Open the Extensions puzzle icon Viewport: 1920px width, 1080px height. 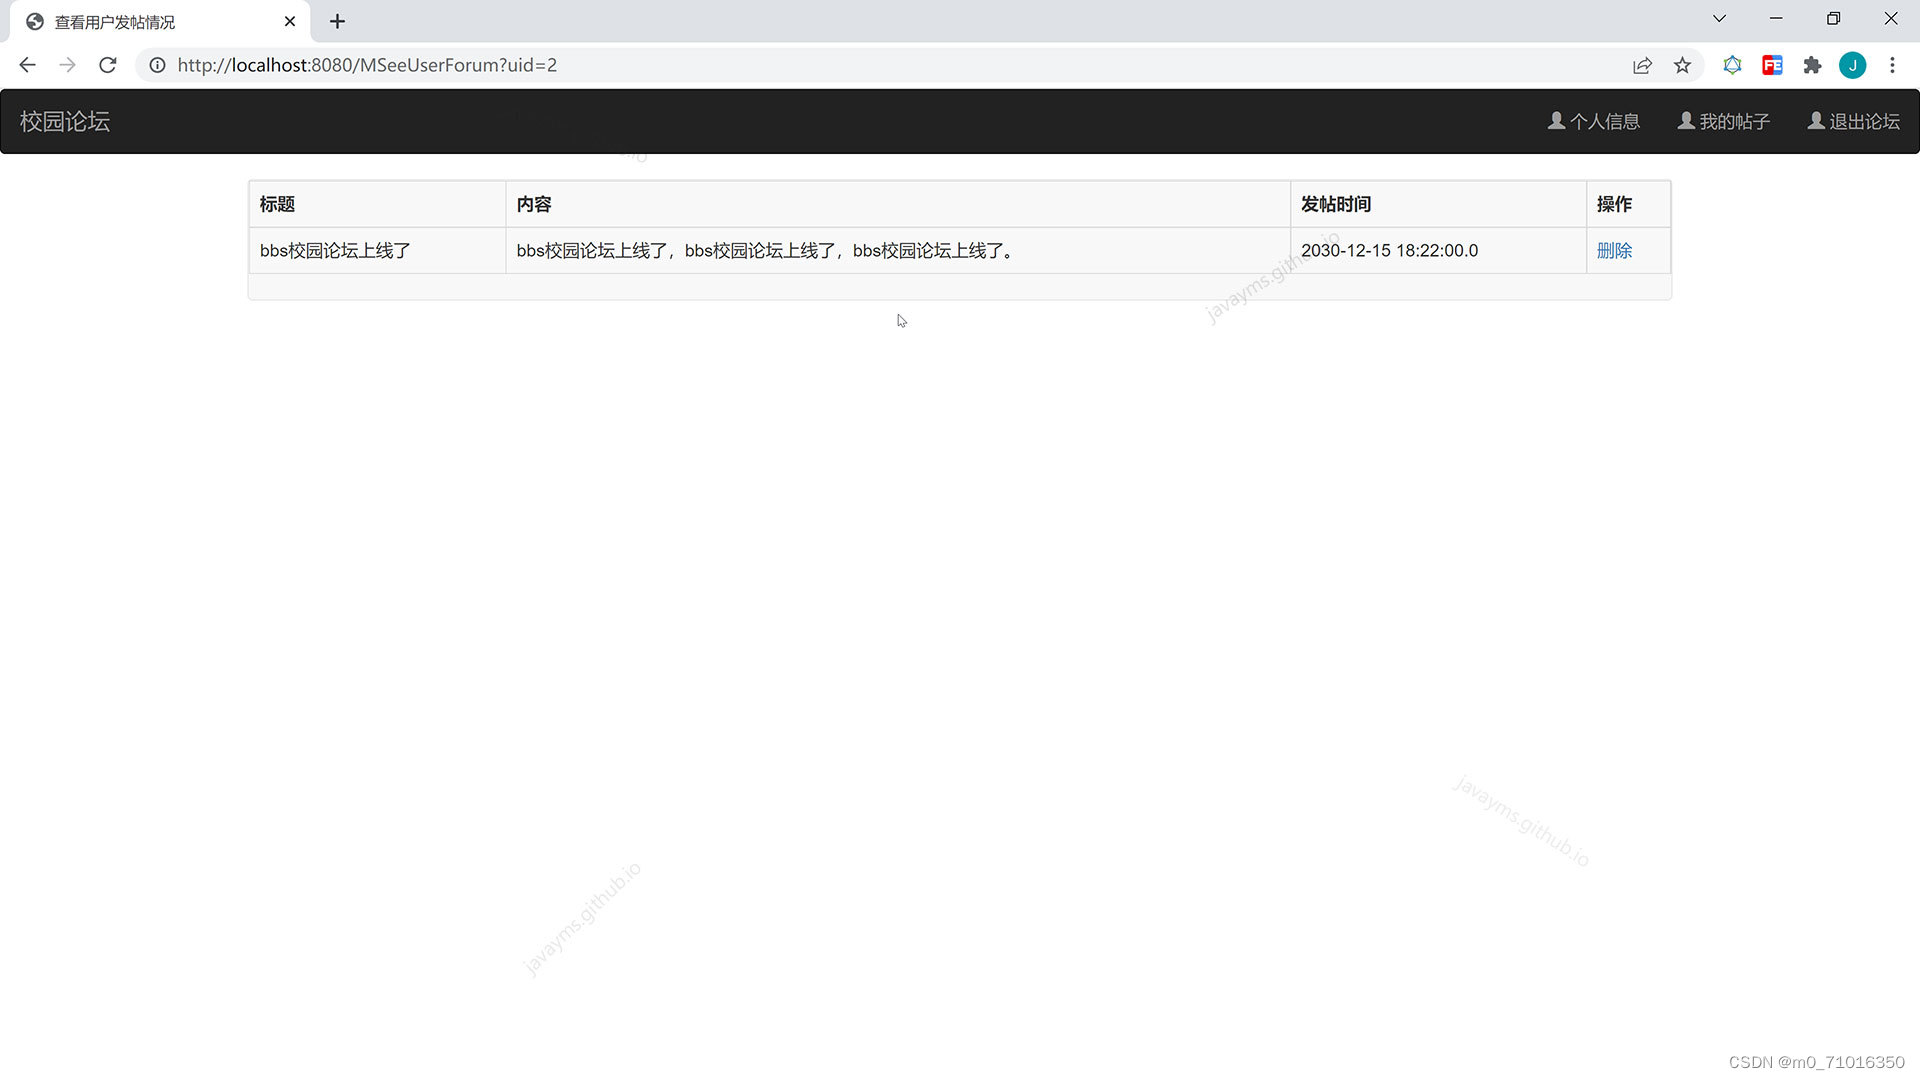click(x=1812, y=65)
